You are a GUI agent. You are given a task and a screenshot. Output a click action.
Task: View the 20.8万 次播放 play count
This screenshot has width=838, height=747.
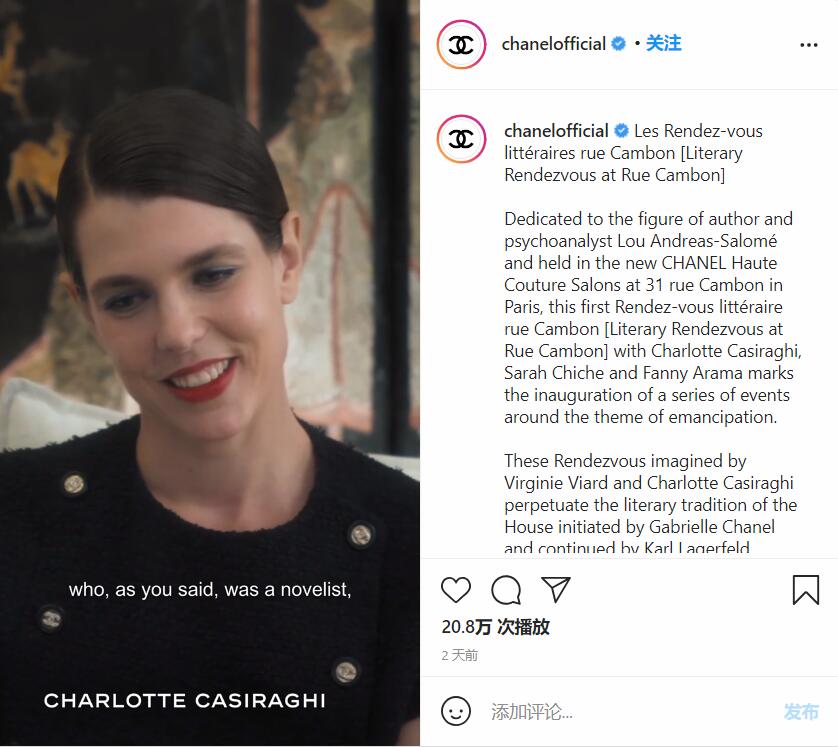tap(495, 627)
